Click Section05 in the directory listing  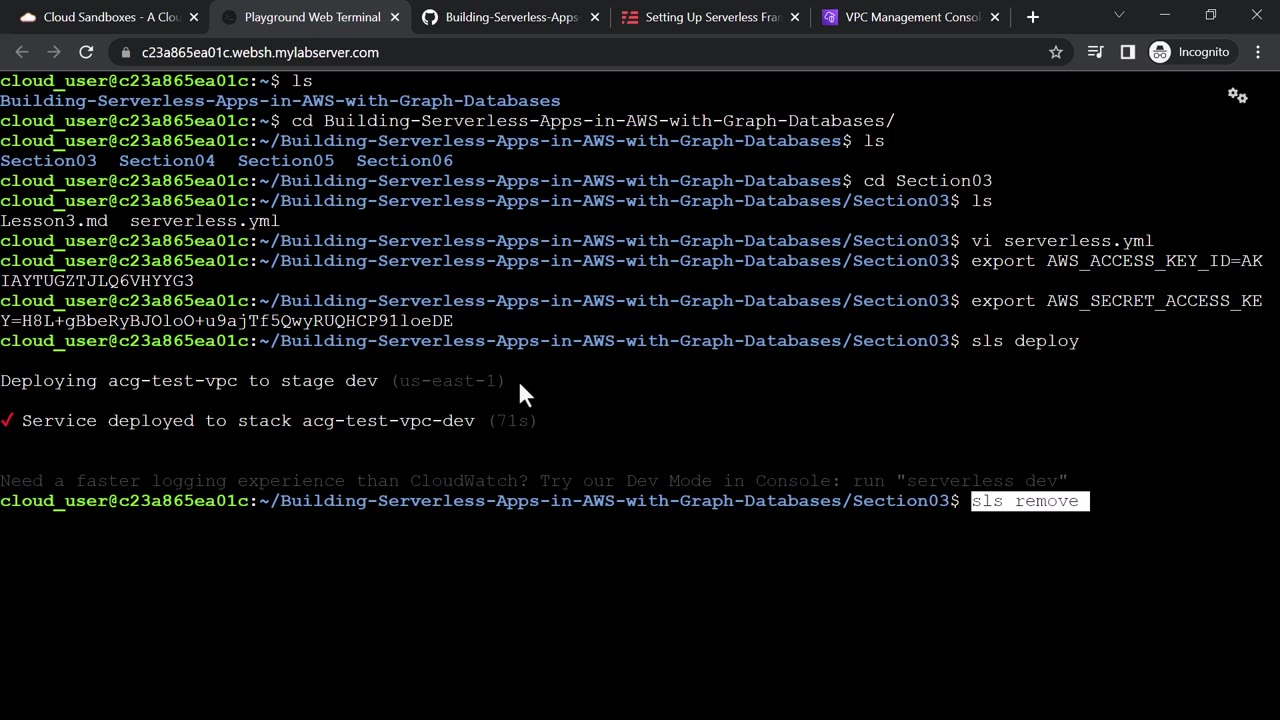click(x=286, y=161)
